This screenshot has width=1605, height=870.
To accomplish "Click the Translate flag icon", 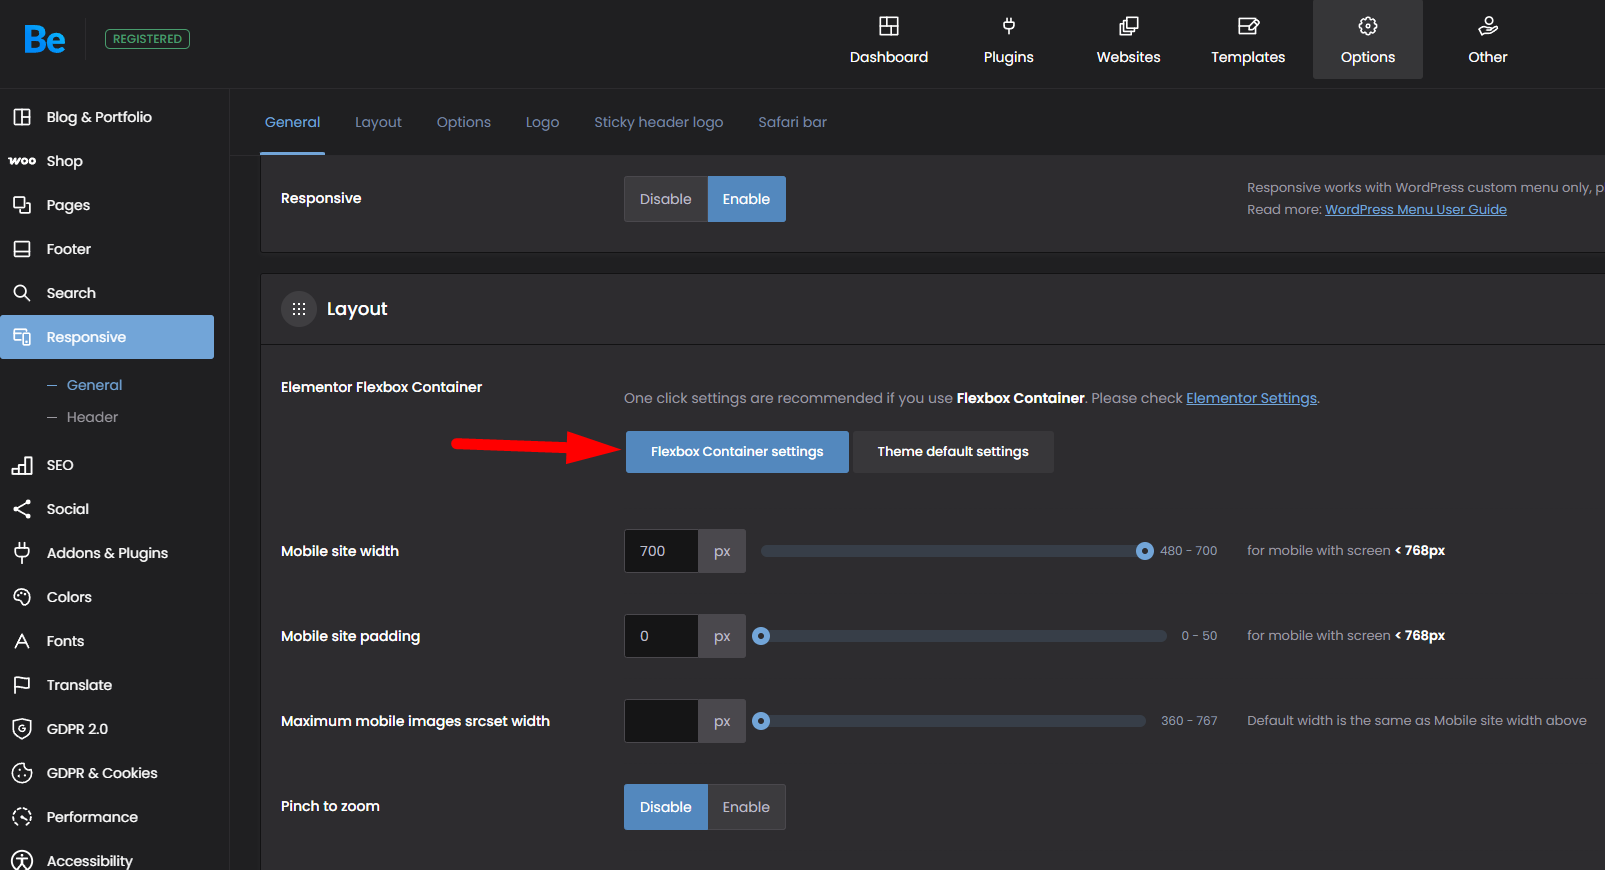I will pos(22,685).
